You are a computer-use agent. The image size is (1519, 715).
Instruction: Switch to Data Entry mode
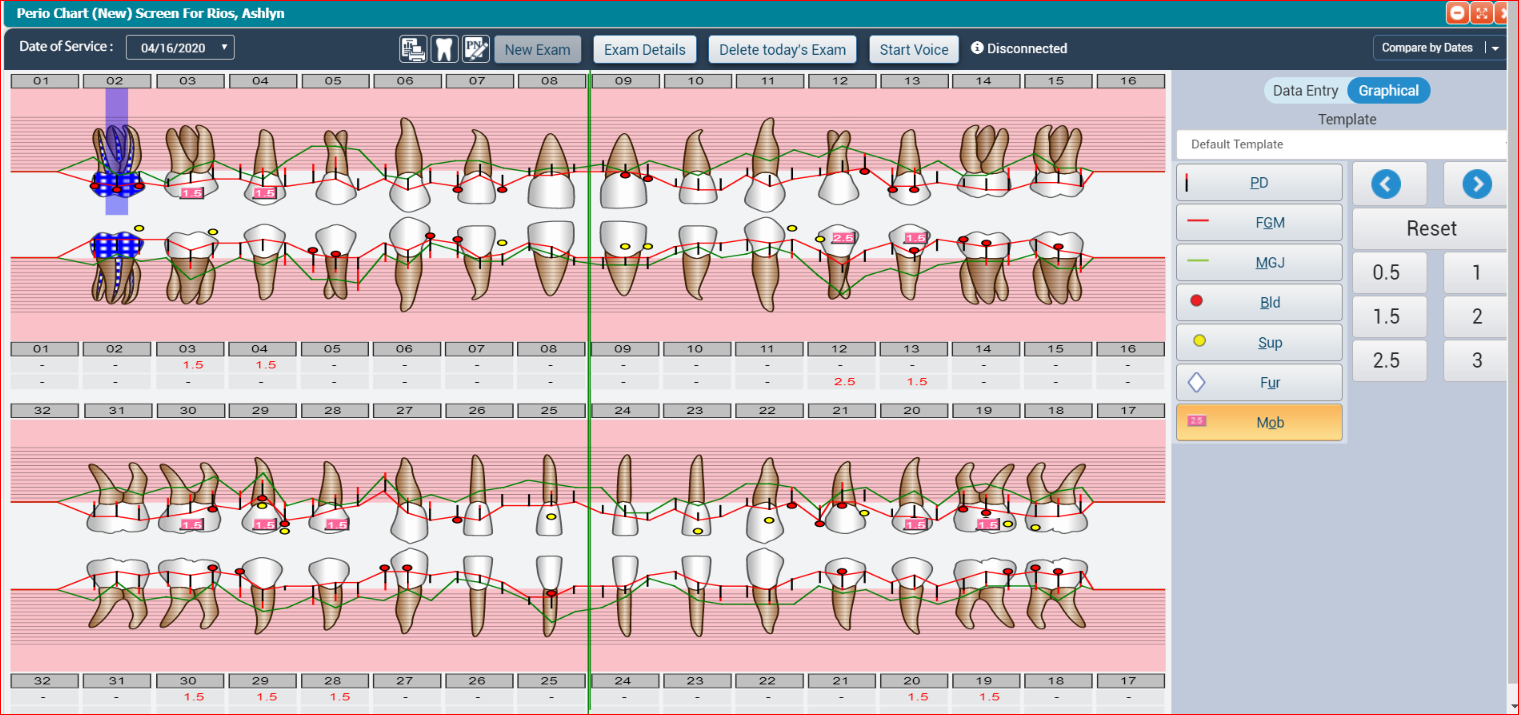pos(1305,91)
